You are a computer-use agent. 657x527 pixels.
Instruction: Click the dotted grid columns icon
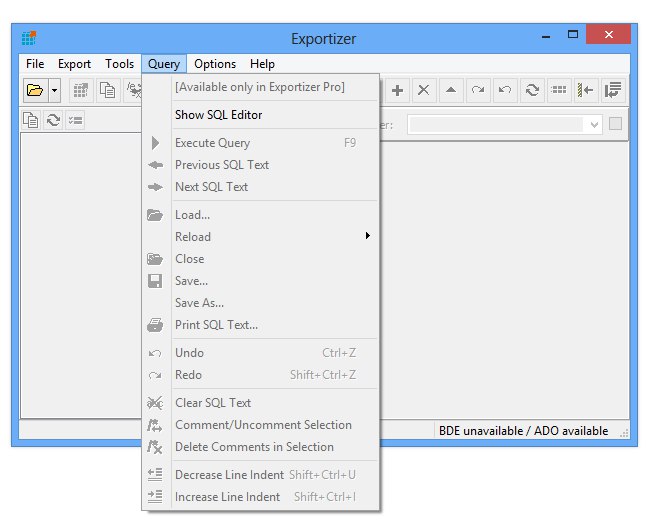559,90
